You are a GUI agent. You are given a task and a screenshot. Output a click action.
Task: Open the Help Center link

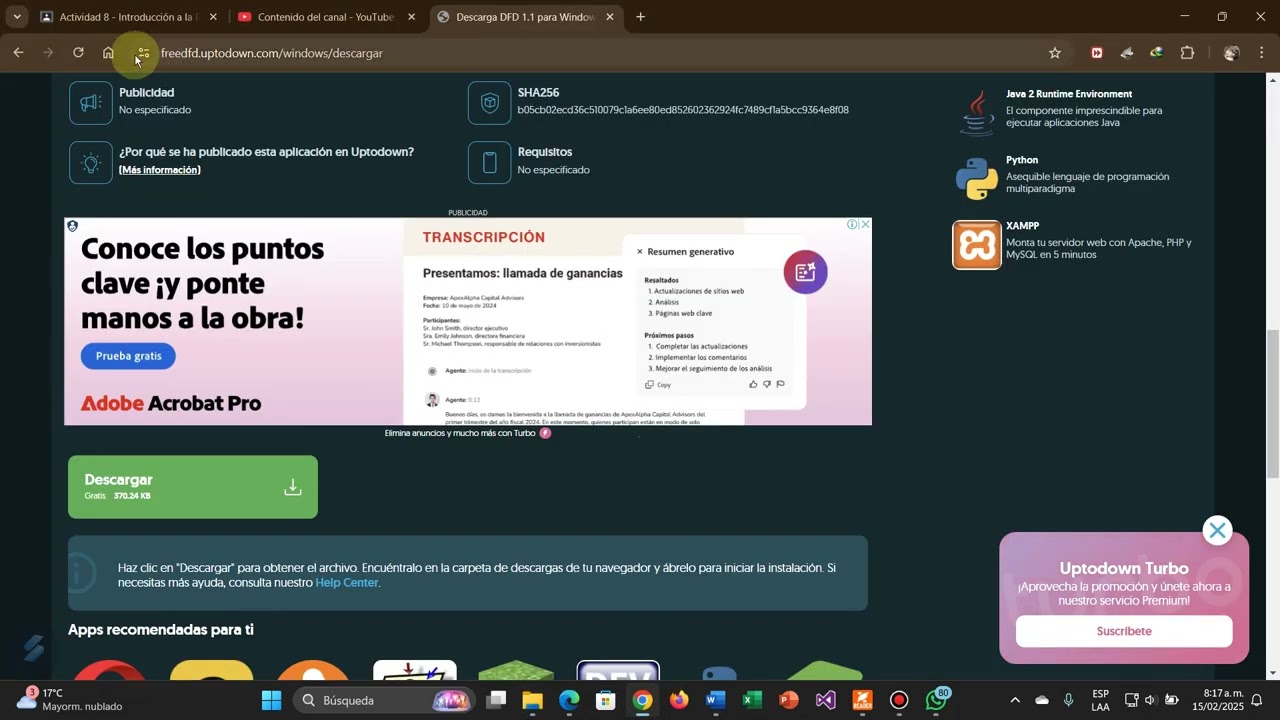tap(346, 582)
